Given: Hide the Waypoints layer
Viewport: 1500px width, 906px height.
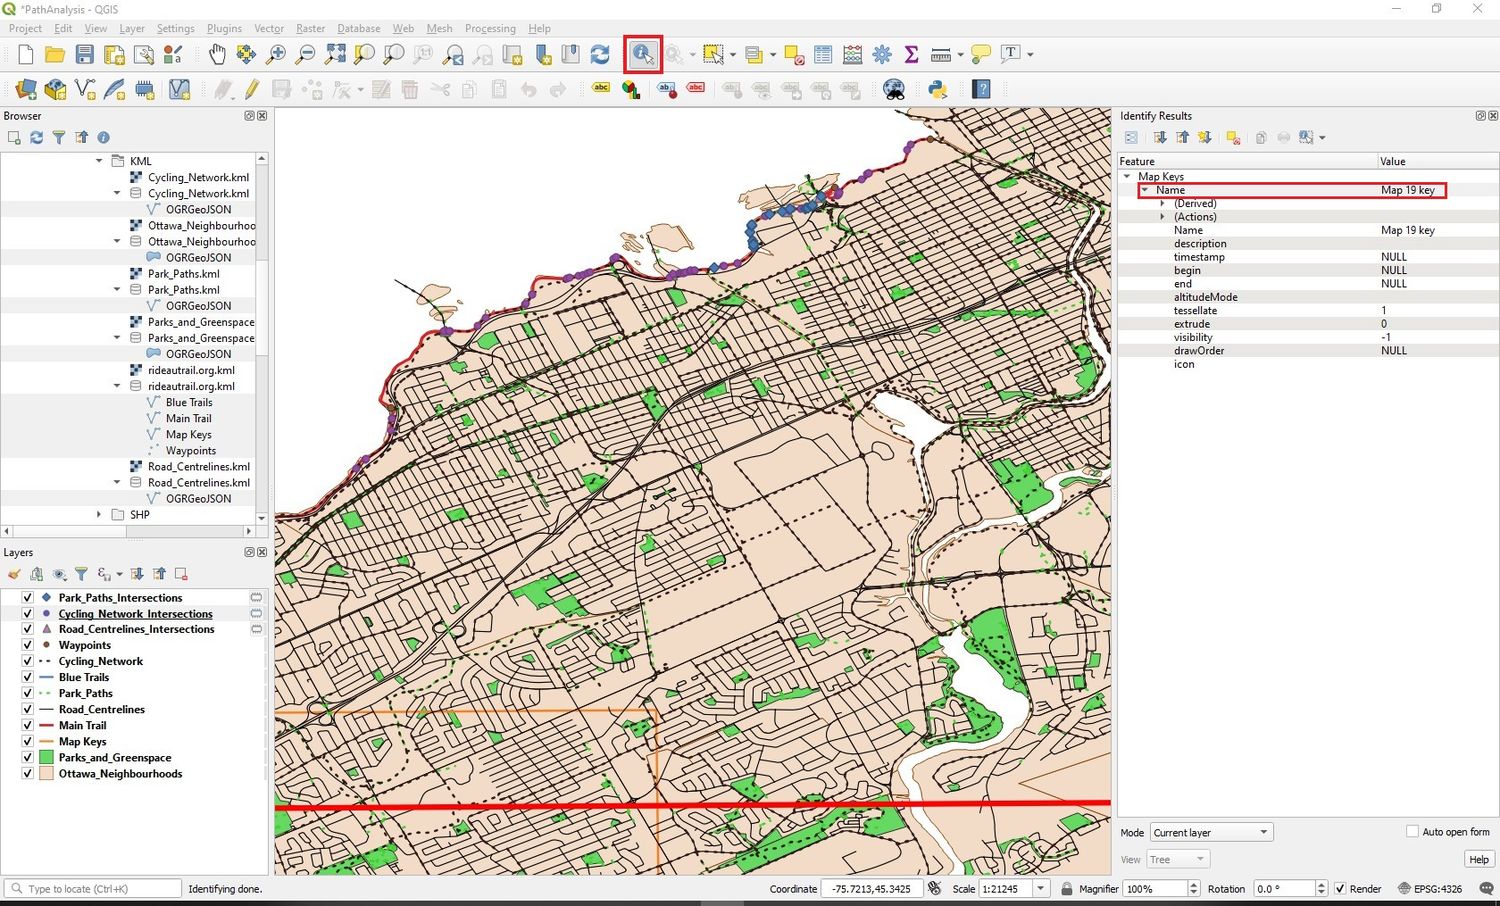Looking at the screenshot, I should click(28, 645).
